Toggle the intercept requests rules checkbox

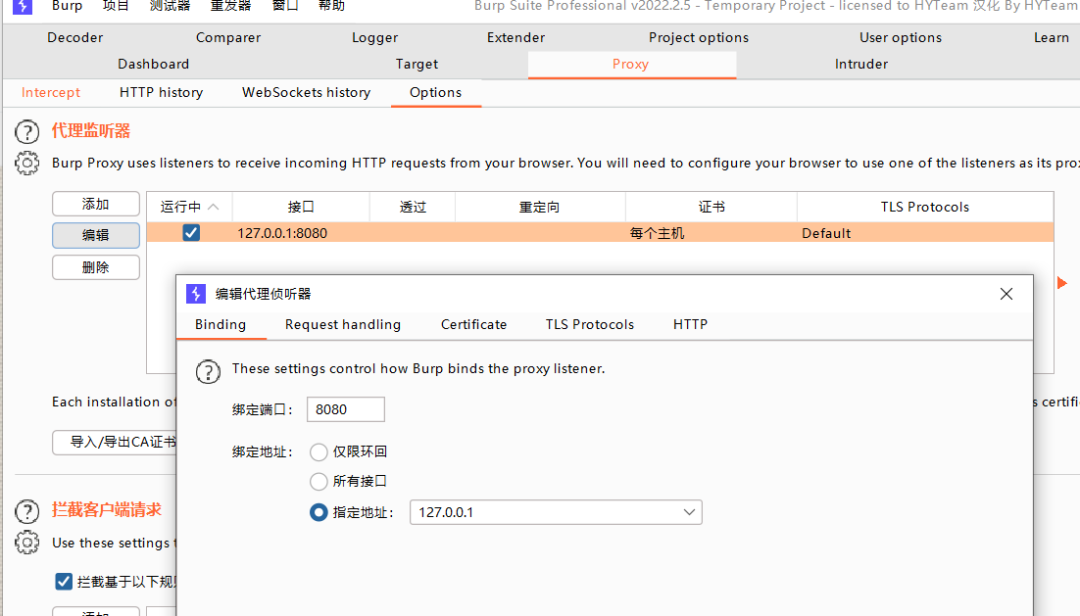(x=63, y=582)
